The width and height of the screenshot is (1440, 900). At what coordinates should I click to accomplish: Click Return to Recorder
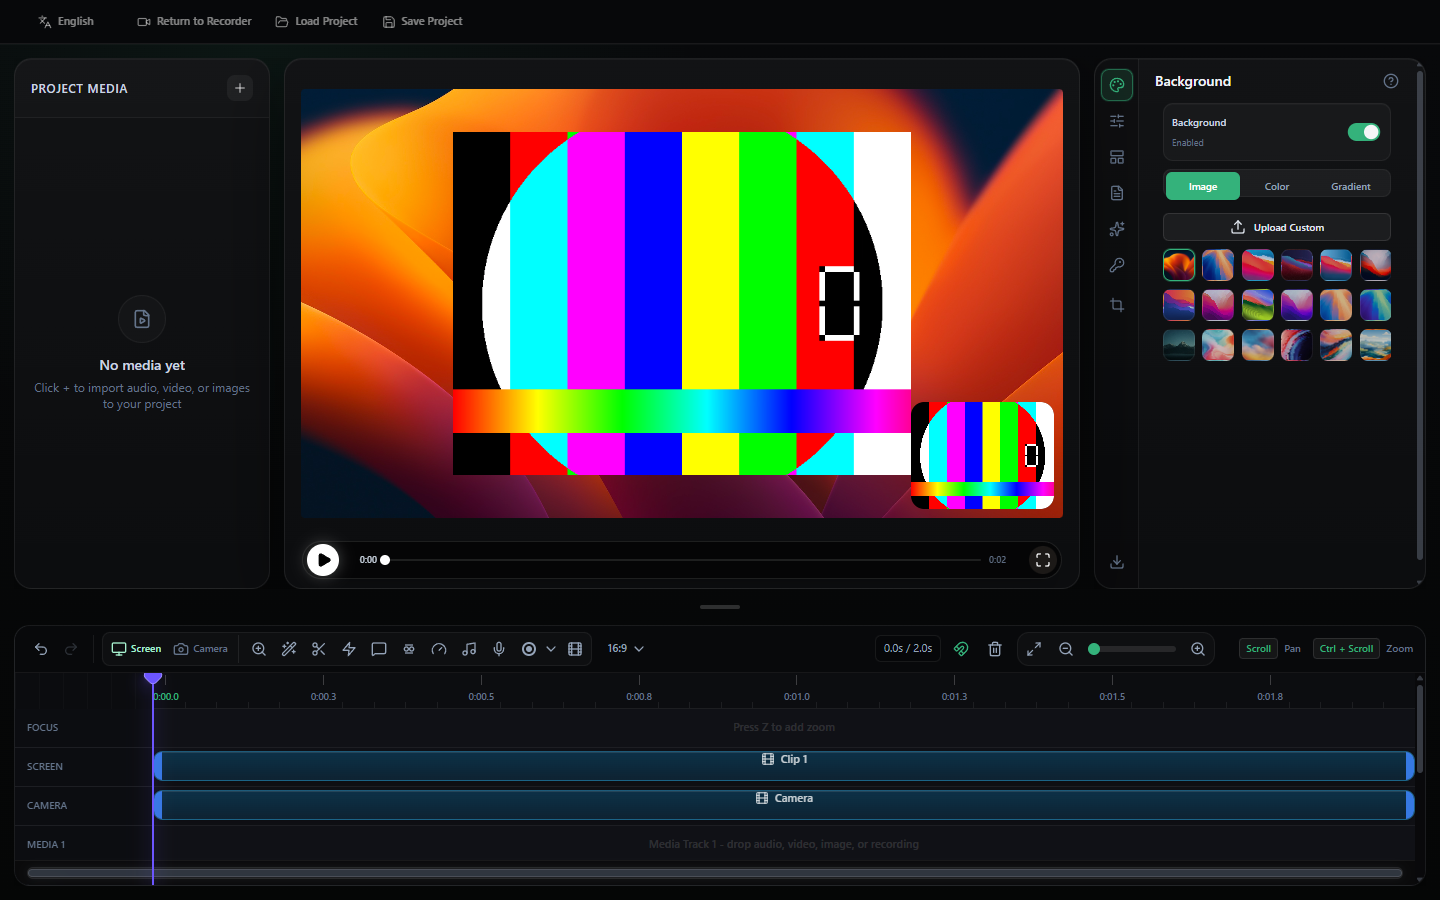[x=194, y=21]
